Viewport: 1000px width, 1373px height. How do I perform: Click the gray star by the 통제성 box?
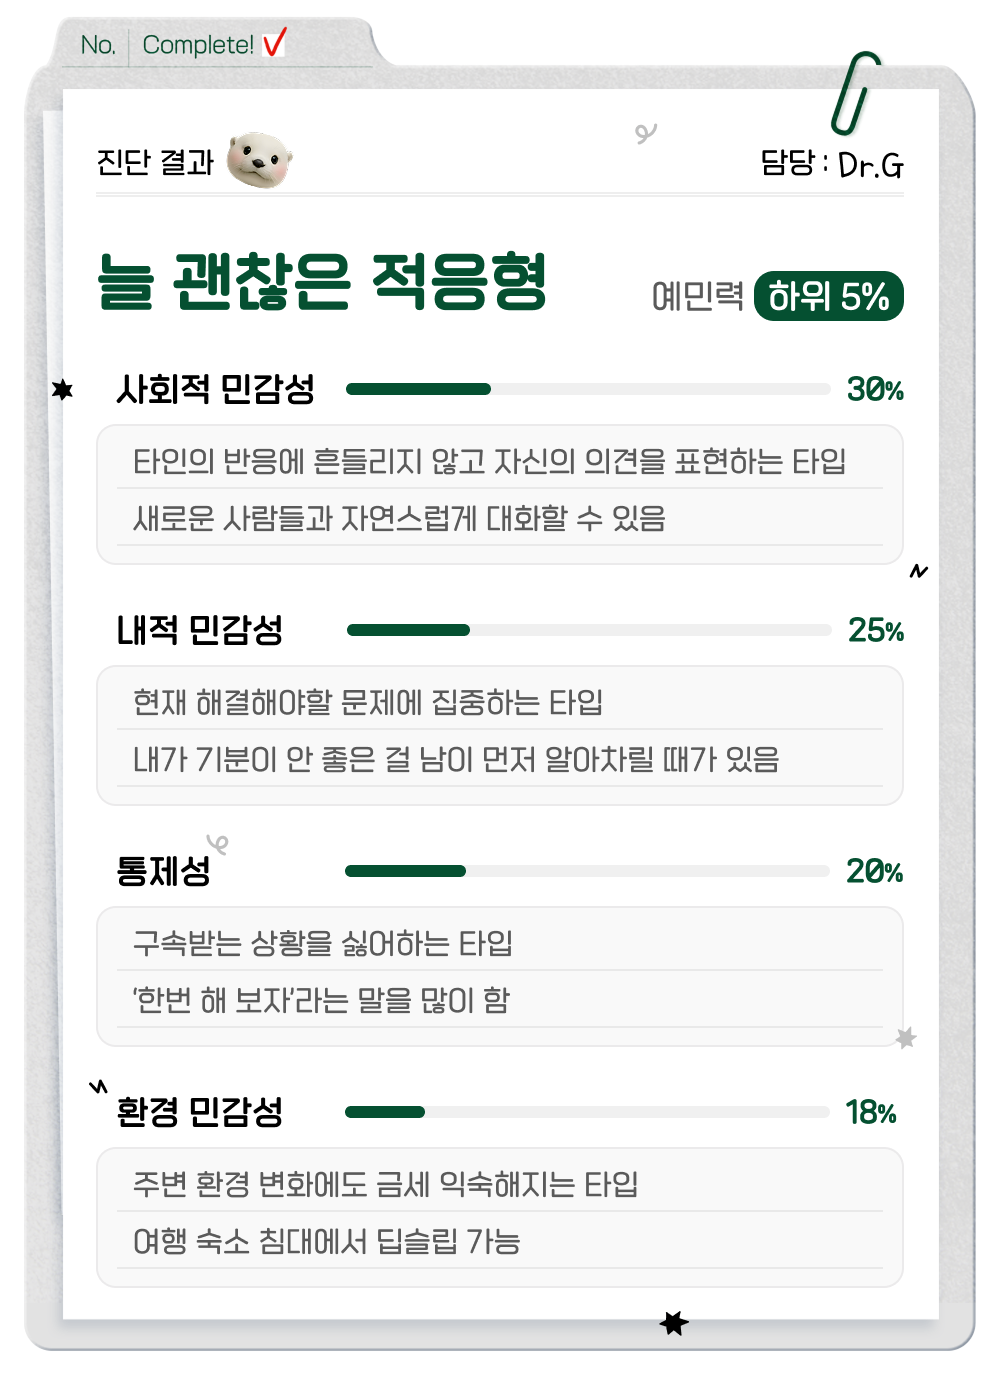(906, 1038)
